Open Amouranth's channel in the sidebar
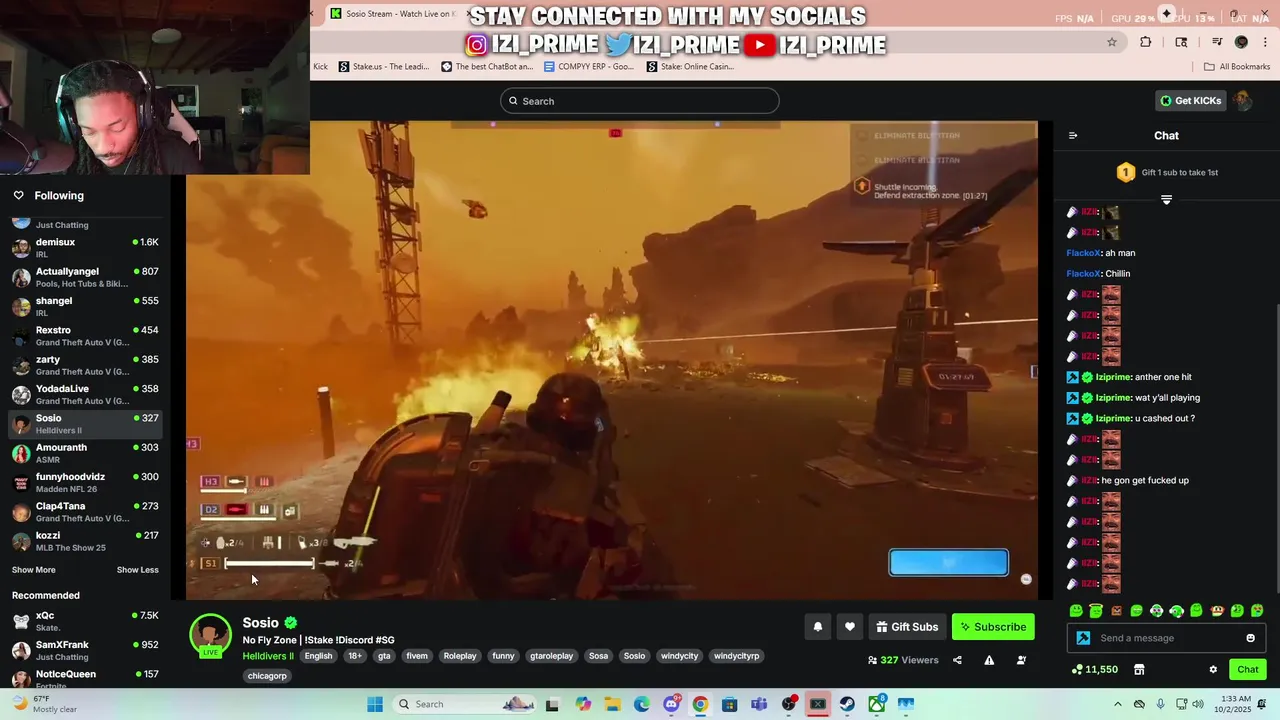This screenshot has width=1280, height=720. 84,453
